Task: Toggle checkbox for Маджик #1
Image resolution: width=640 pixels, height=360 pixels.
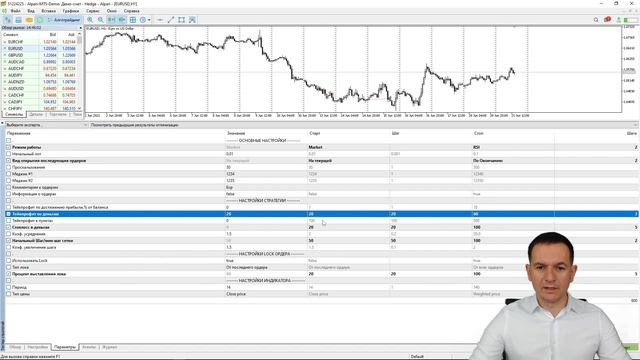Action: click(x=9, y=174)
